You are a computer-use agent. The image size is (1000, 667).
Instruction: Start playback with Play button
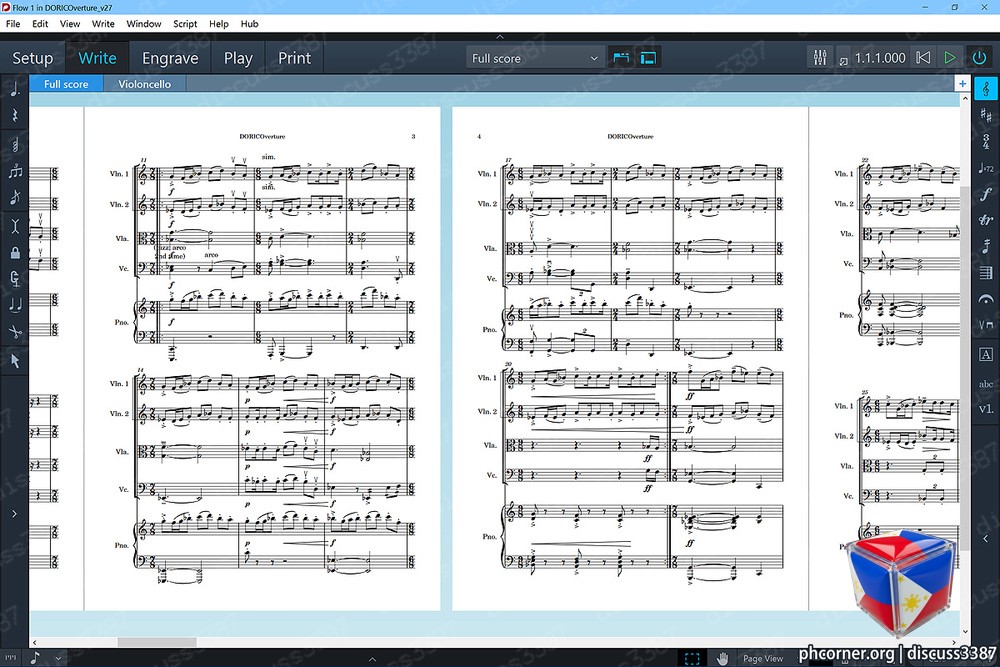point(950,58)
